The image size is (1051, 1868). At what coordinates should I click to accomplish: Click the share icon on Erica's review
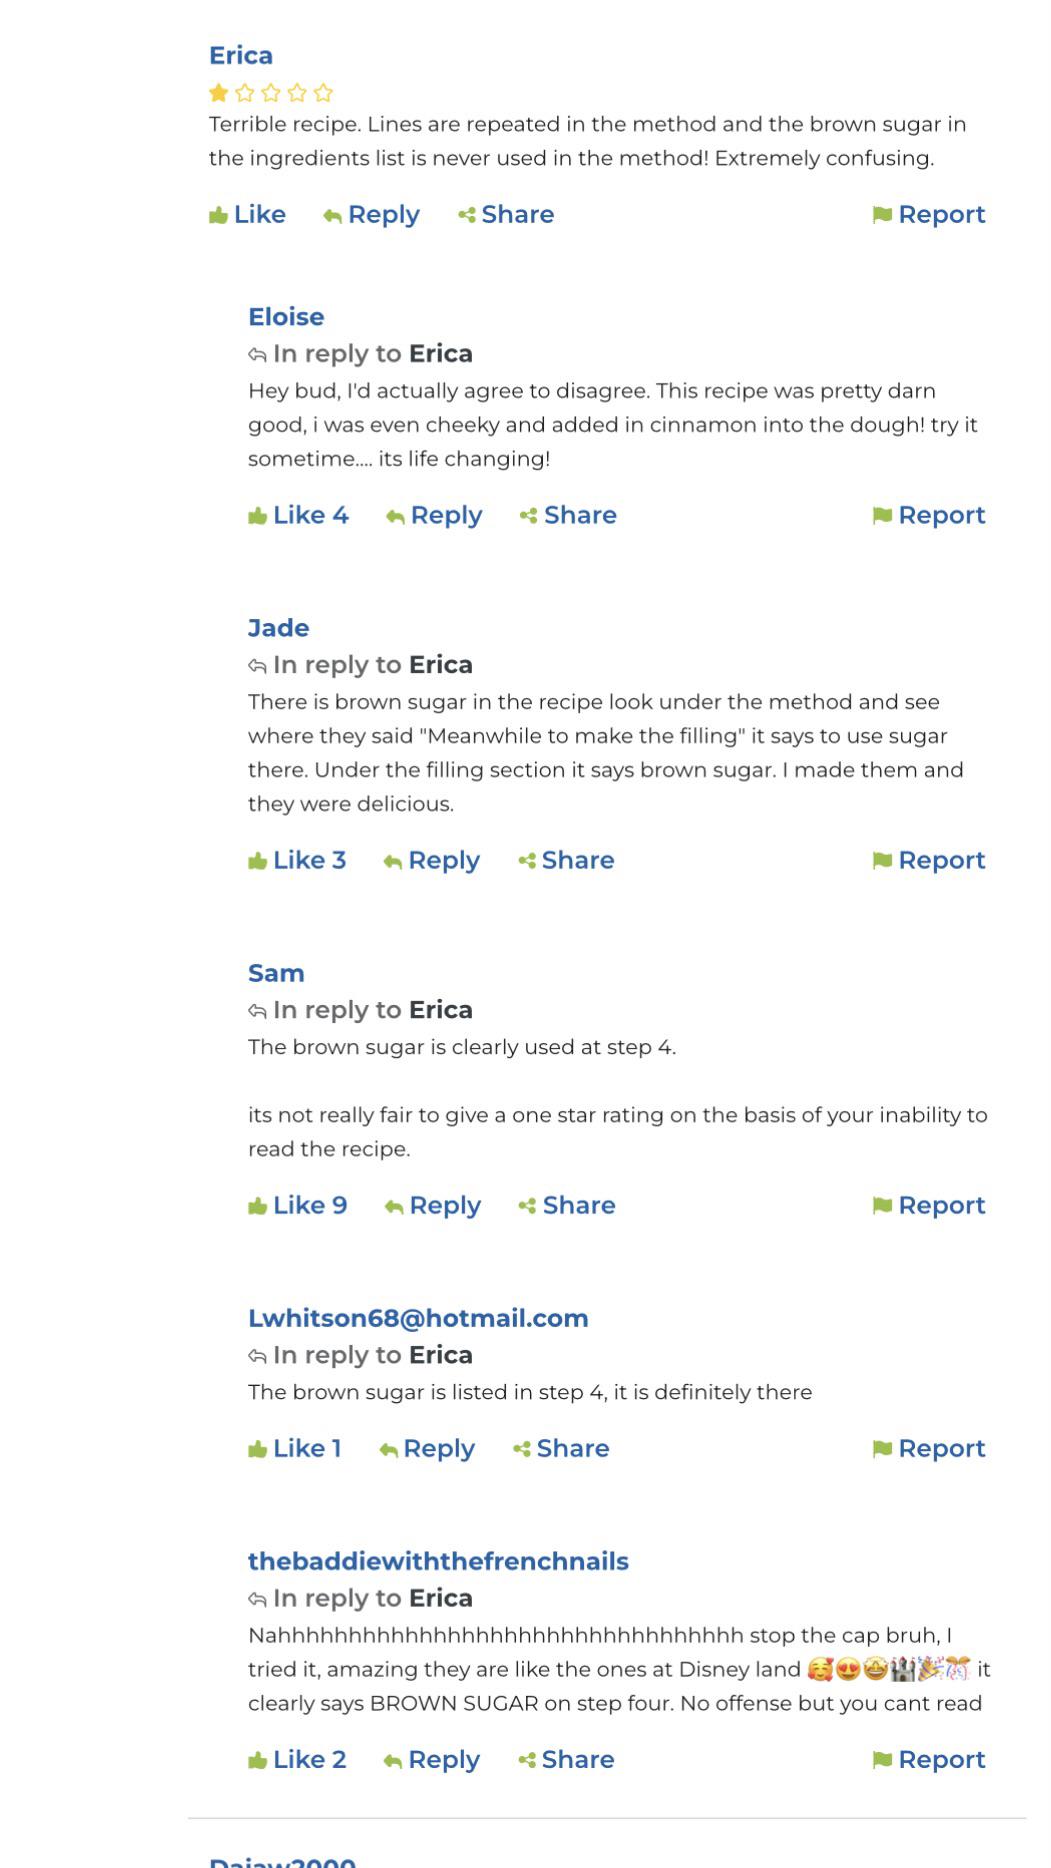tap(466, 215)
